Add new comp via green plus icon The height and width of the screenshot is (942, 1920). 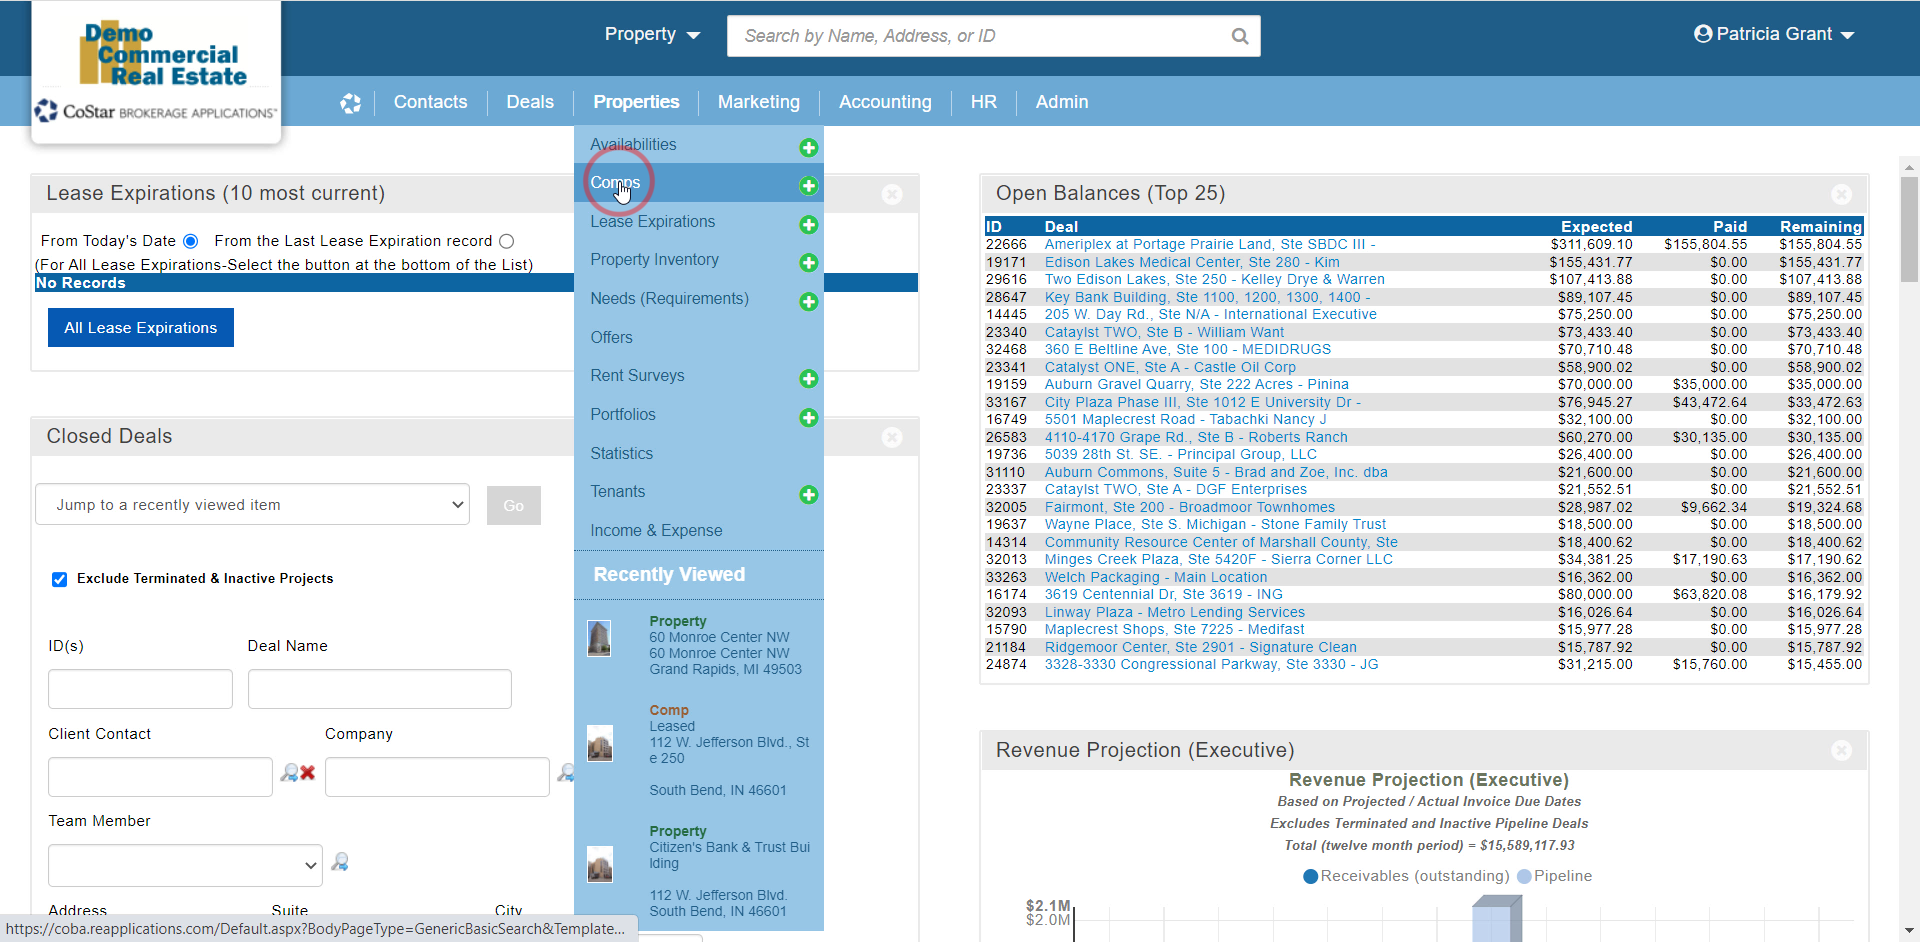[x=808, y=186]
